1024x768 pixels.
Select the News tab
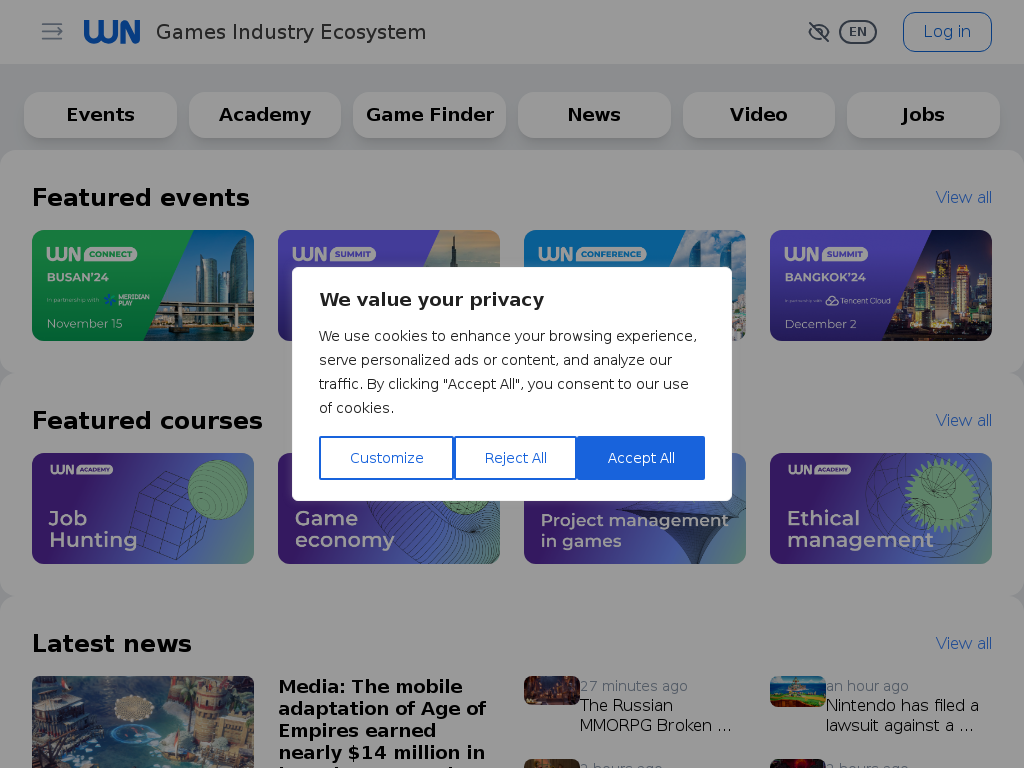click(x=594, y=114)
